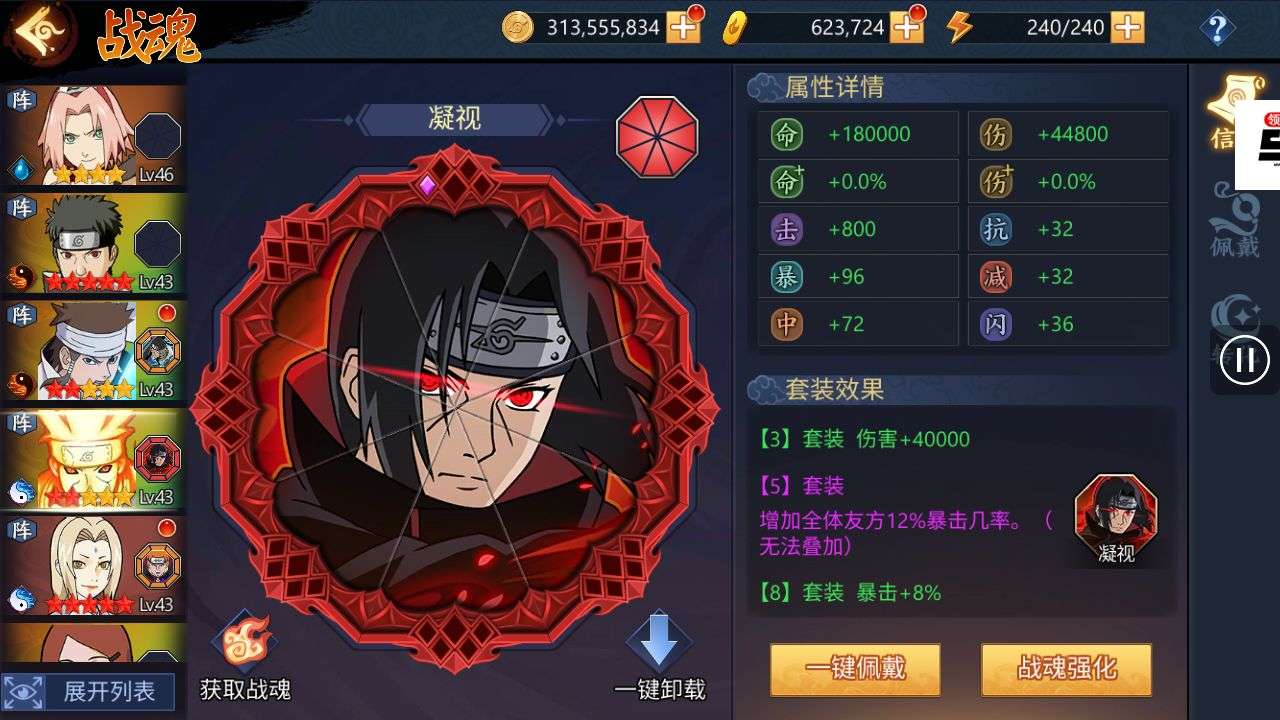Pause using the round pause button
The image size is (1280, 720).
[x=1245, y=359]
